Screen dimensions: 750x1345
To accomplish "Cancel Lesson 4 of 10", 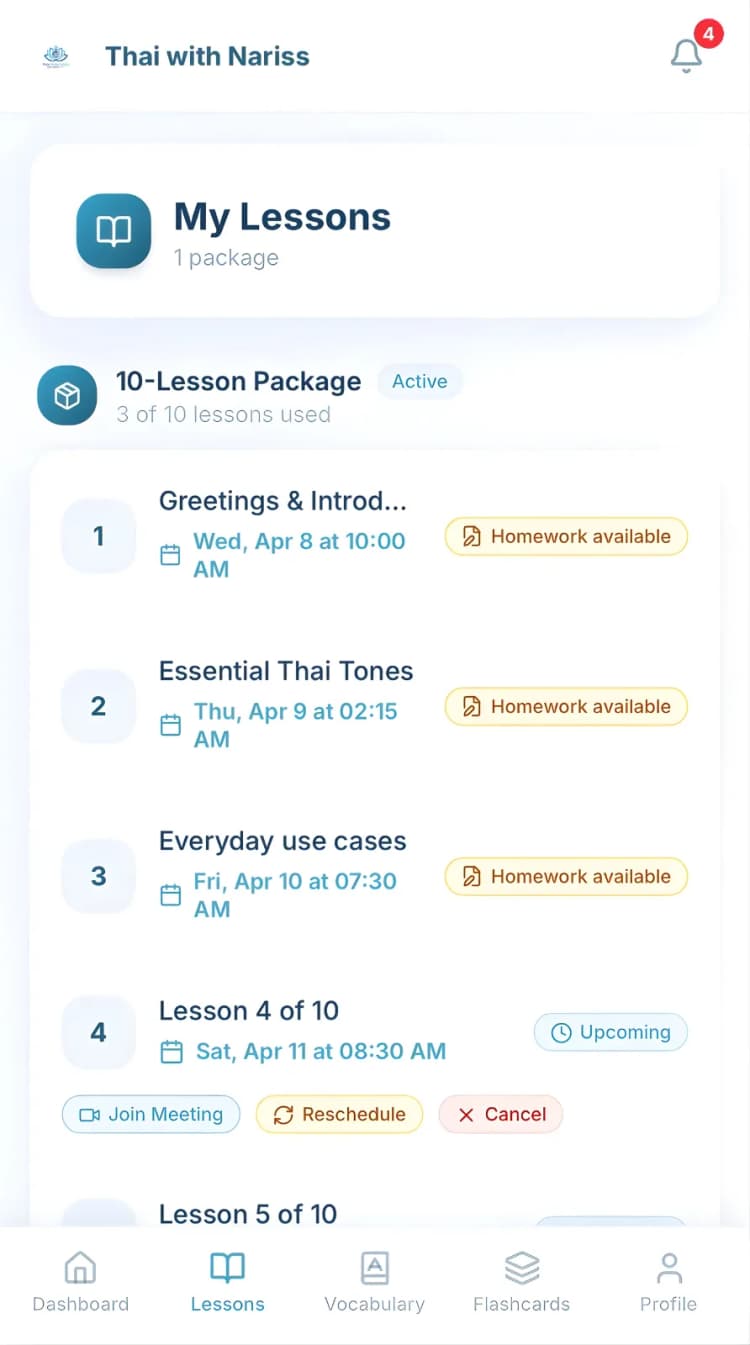I will 500,1114.
